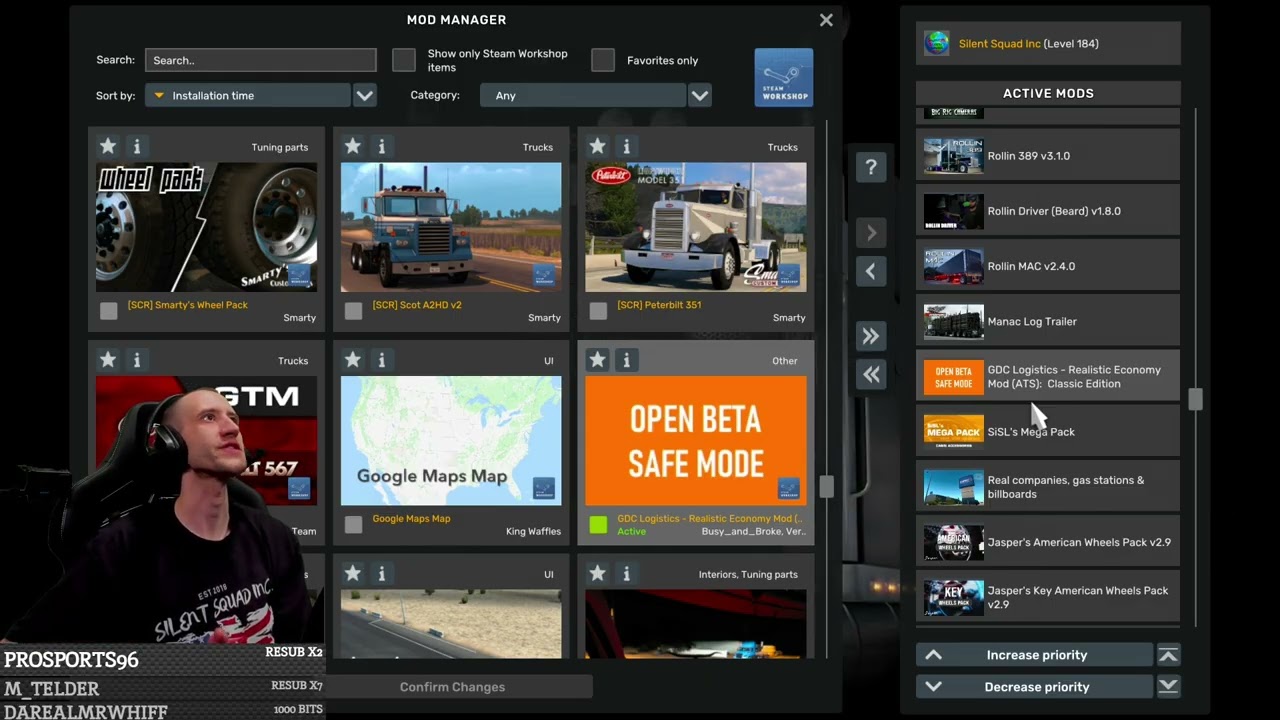Favorite star on Interiors, Tuning parts card
1280x720 pixels.
click(597, 573)
